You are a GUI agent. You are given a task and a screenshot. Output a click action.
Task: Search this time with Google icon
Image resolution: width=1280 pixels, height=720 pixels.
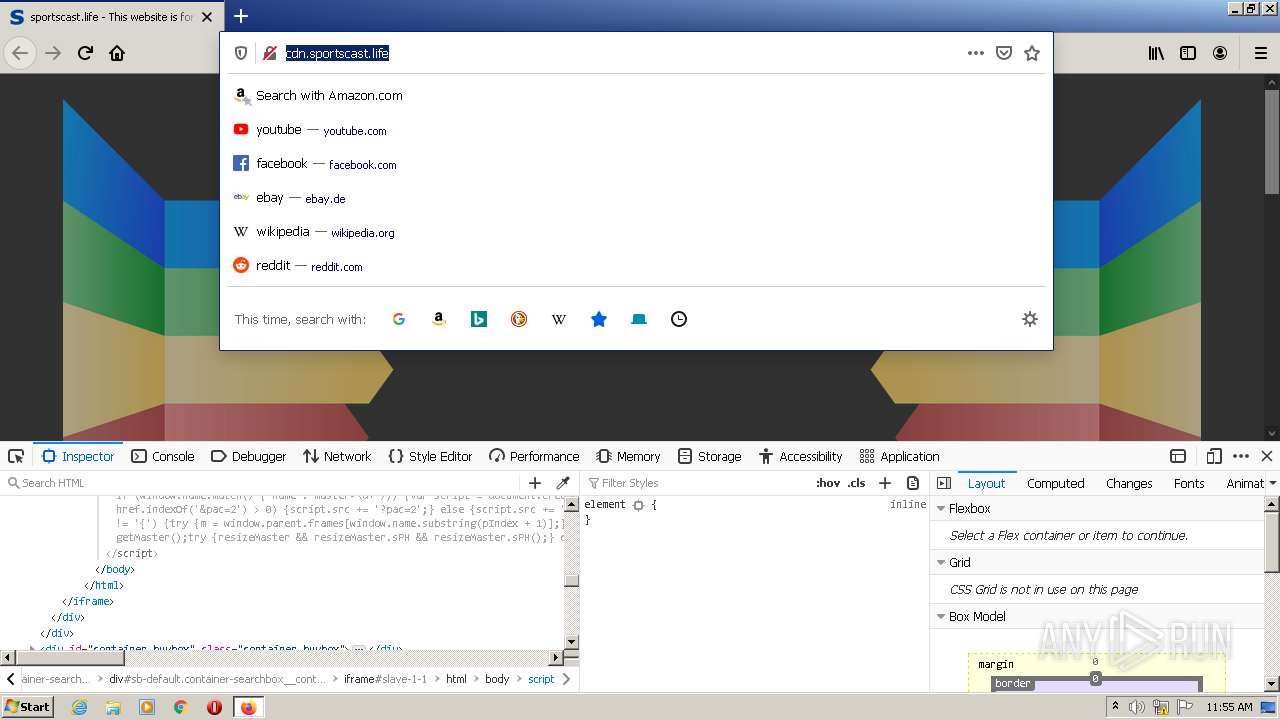pyautogui.click(x=399, y=319)
